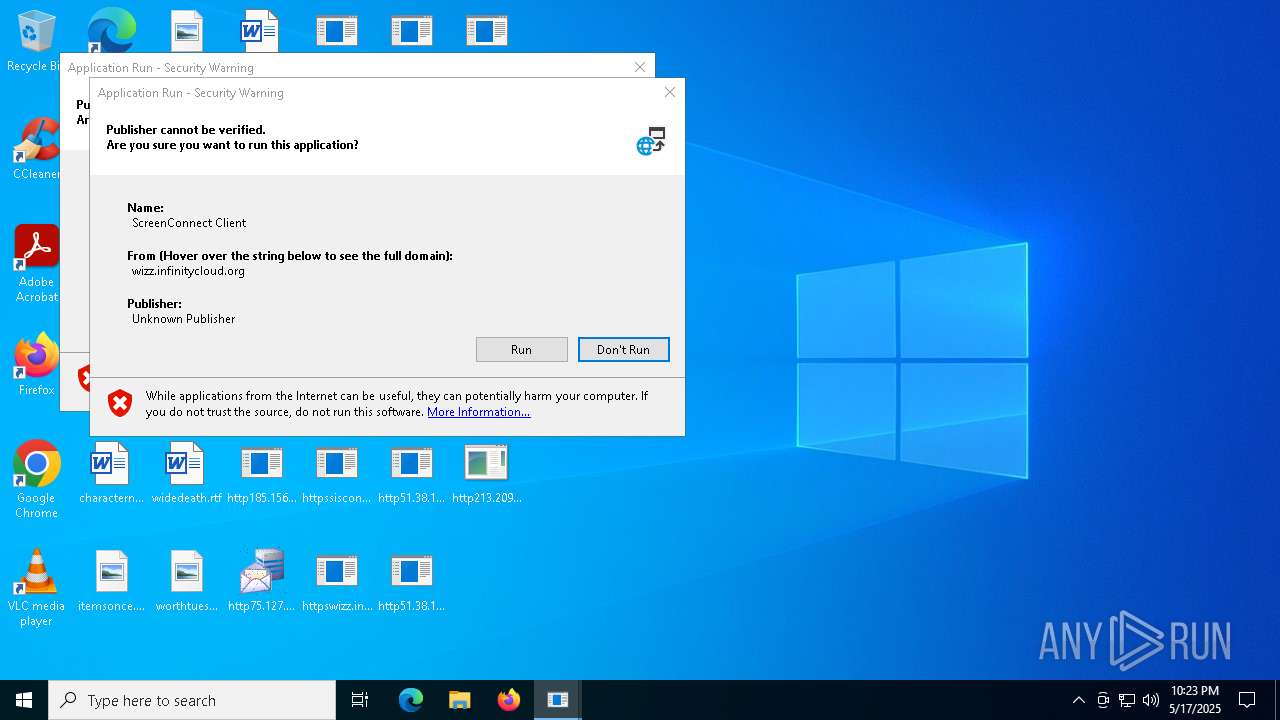Select the httpssiscon... desktop file

[x=336, y=473]
